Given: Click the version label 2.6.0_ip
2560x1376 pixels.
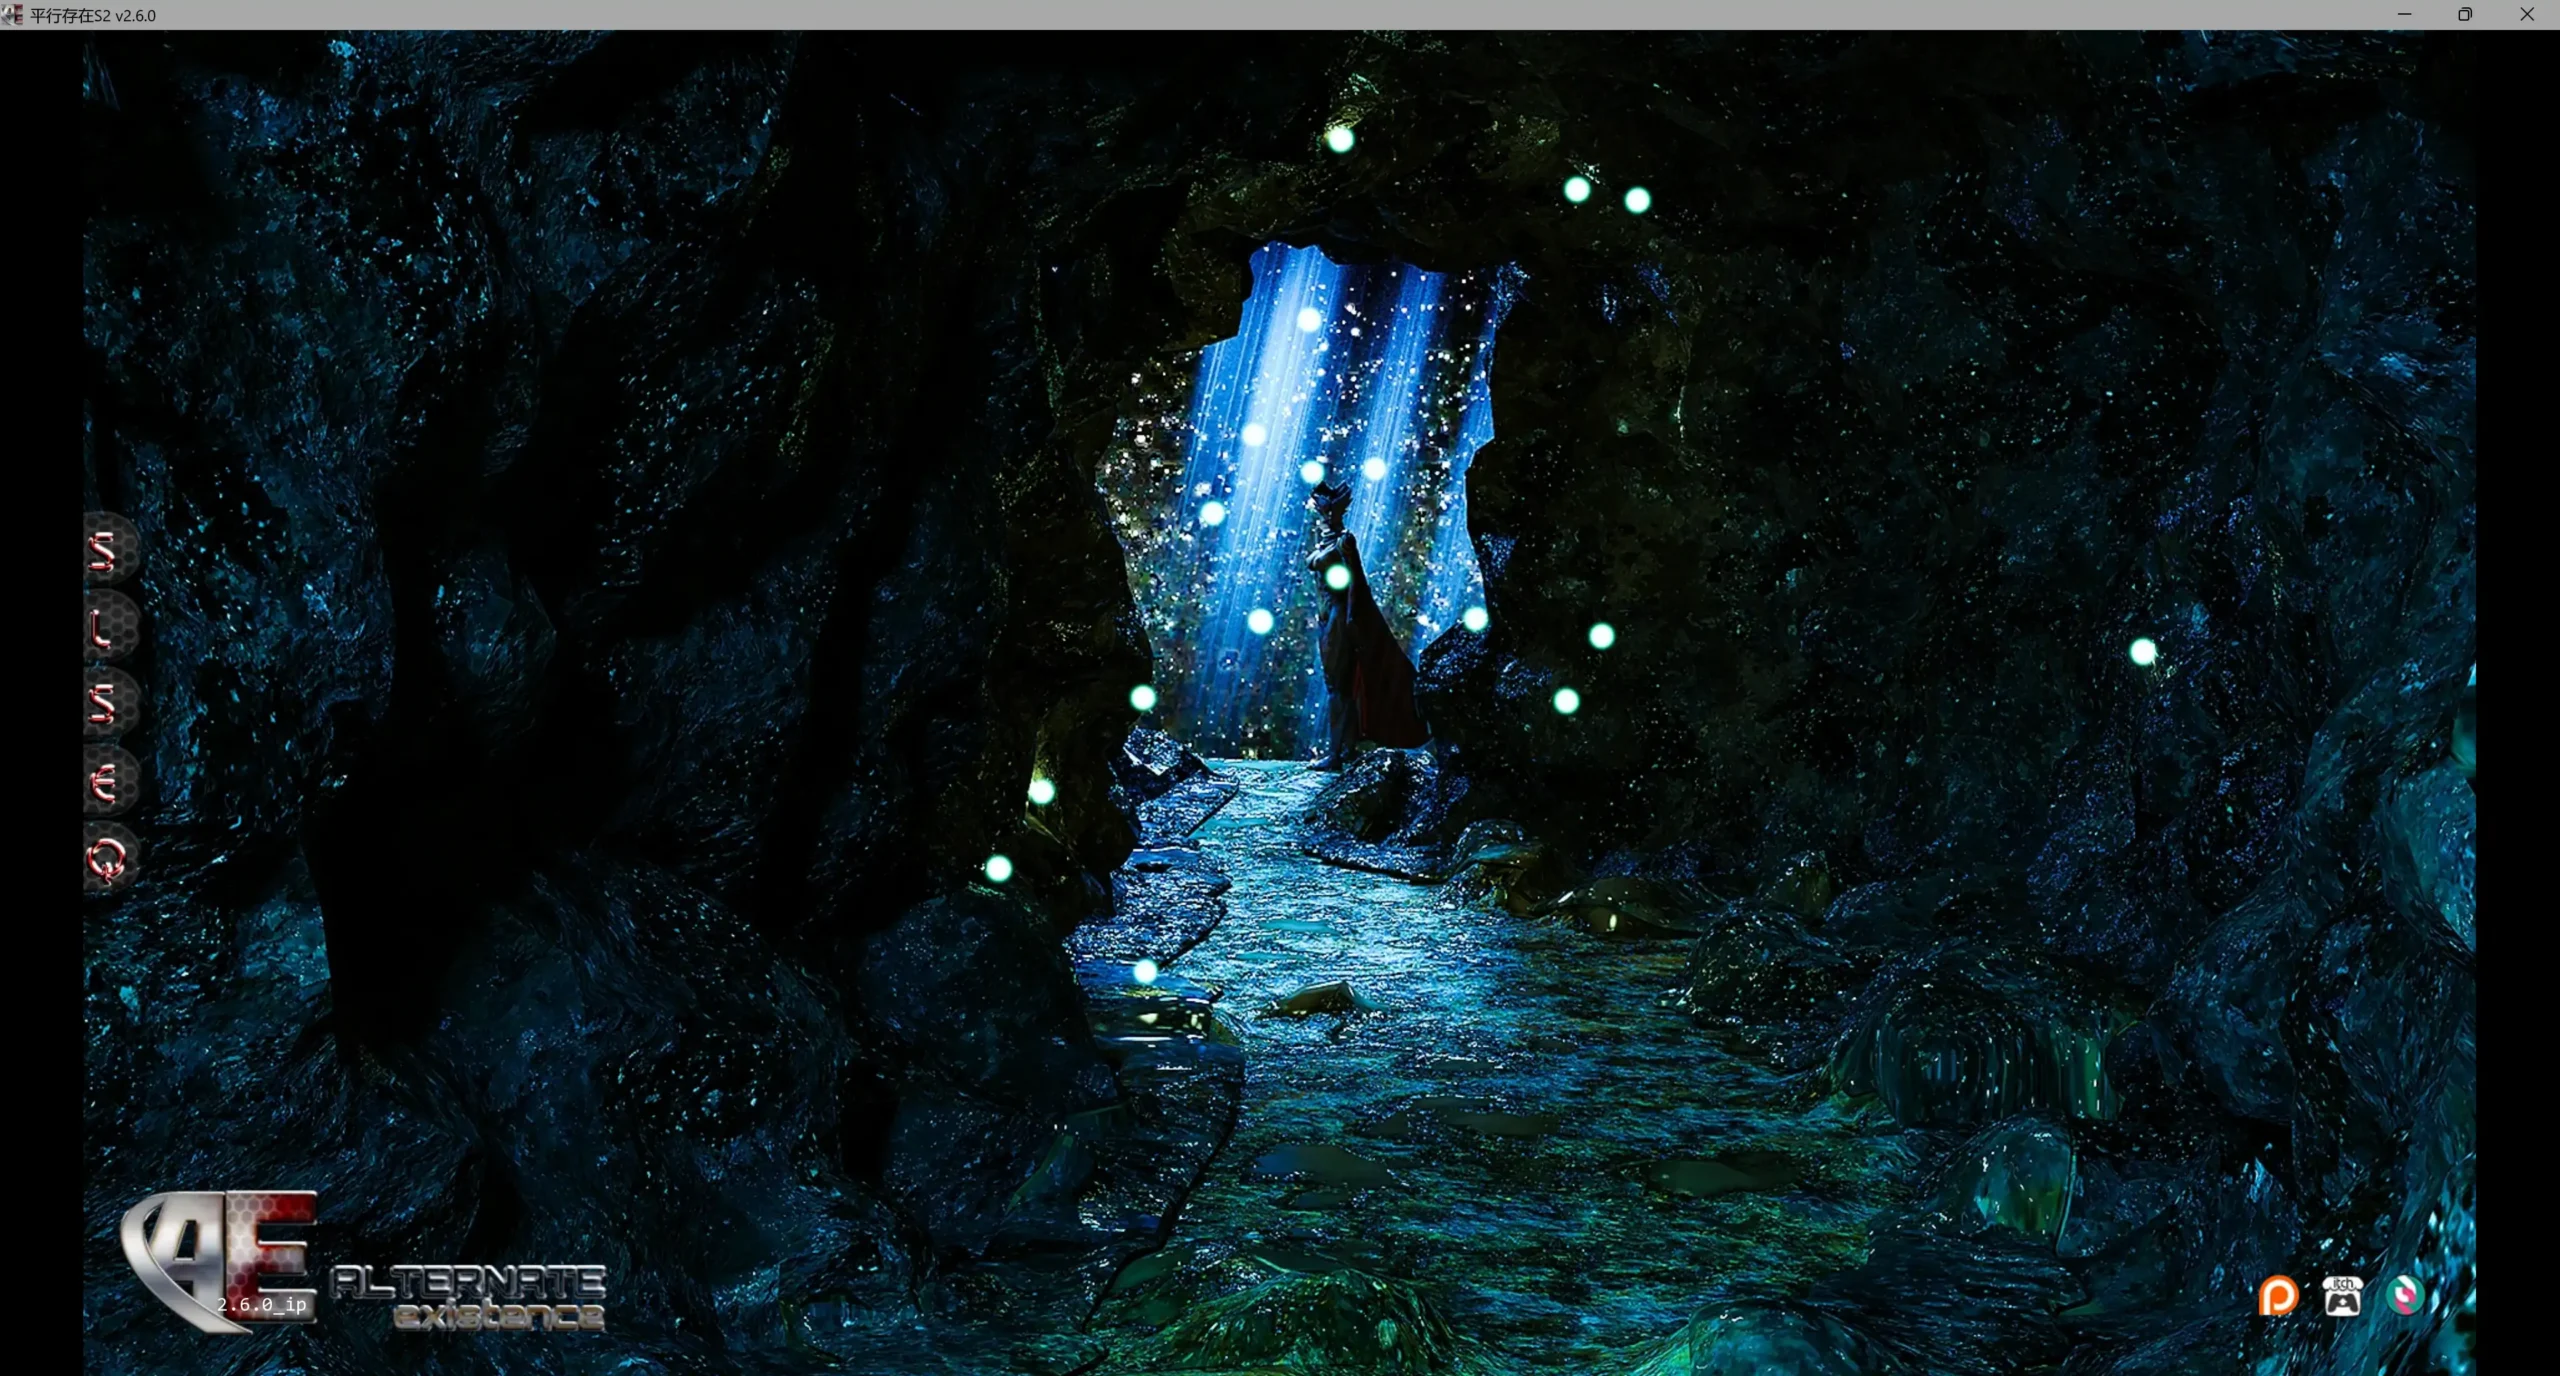Looking at the screenshot, I should [x=262, y=1305].
